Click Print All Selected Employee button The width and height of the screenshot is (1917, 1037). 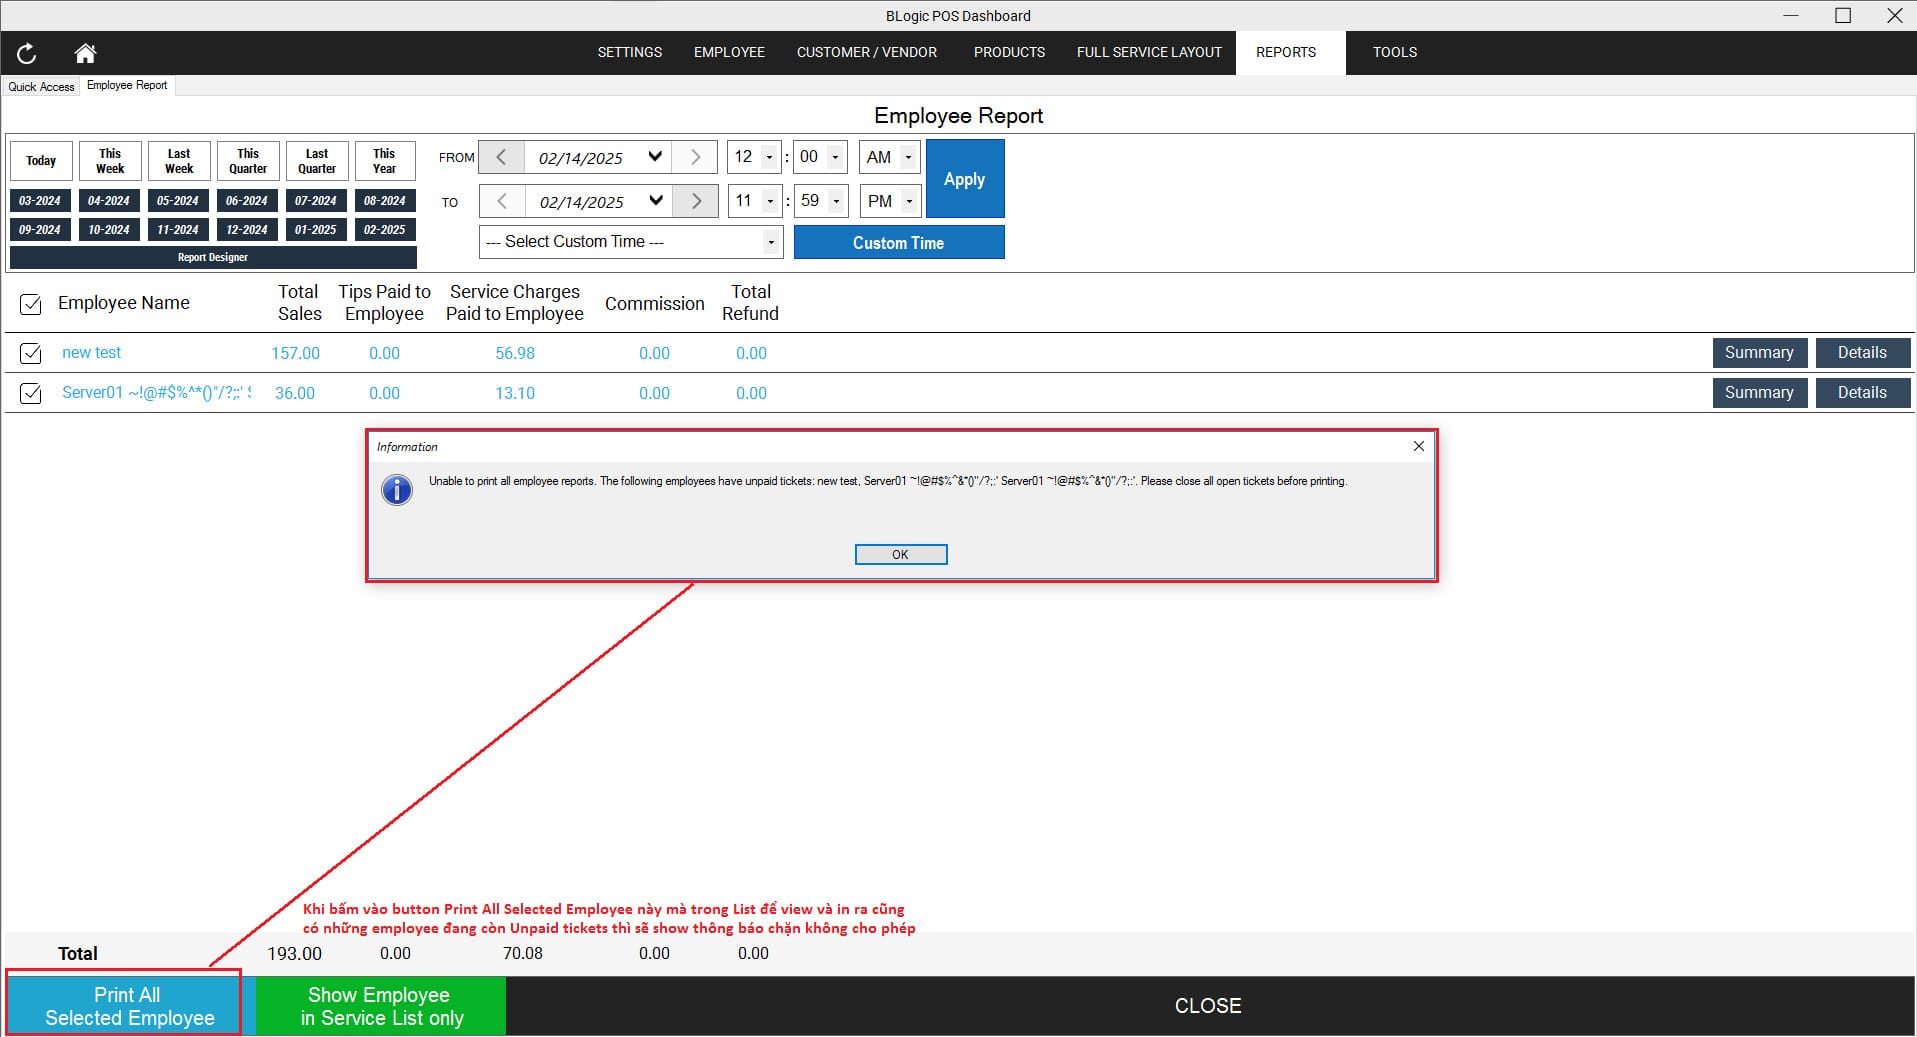tap(125, 1006)
